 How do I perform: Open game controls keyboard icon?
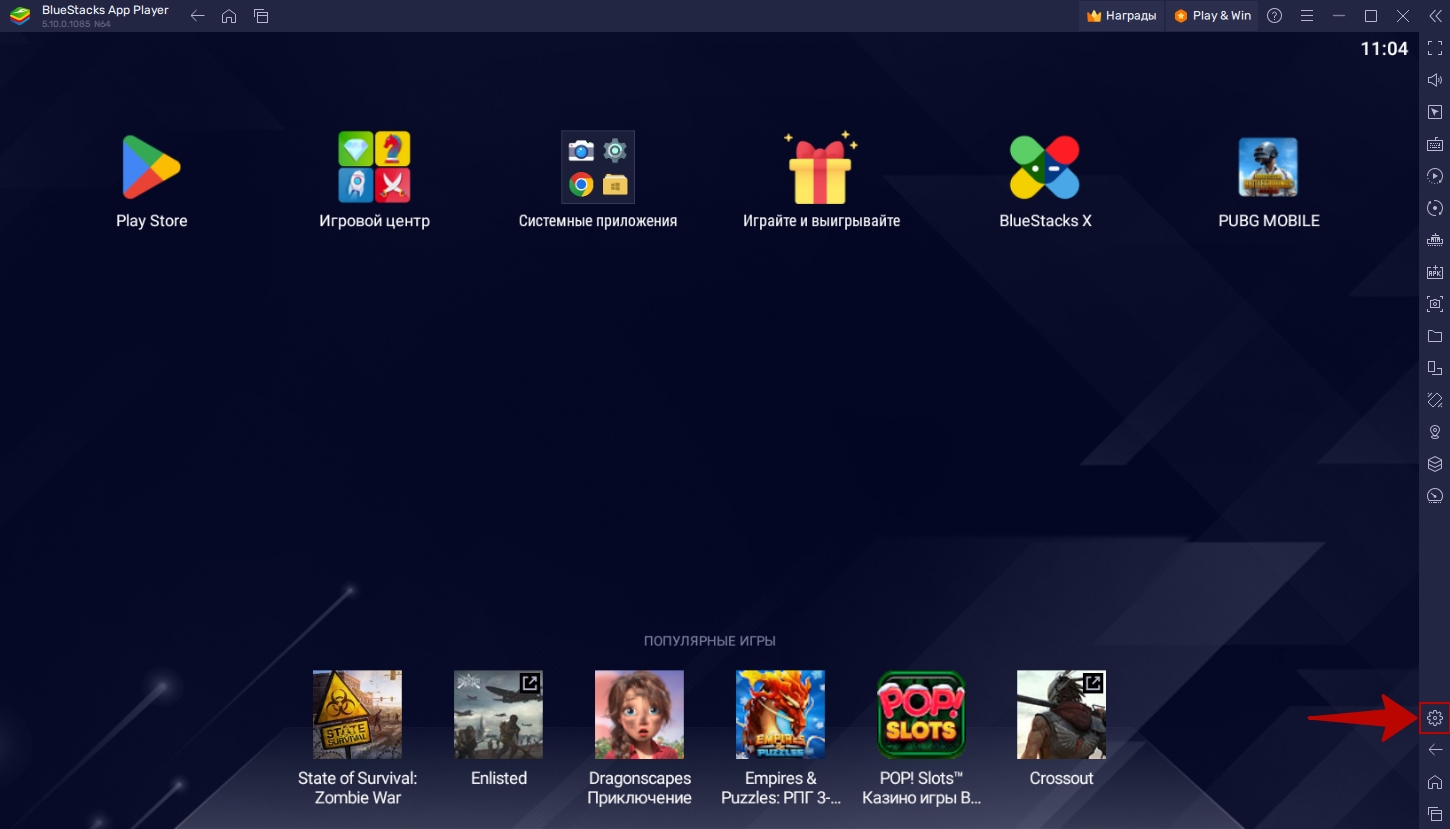pos(1435,144)
